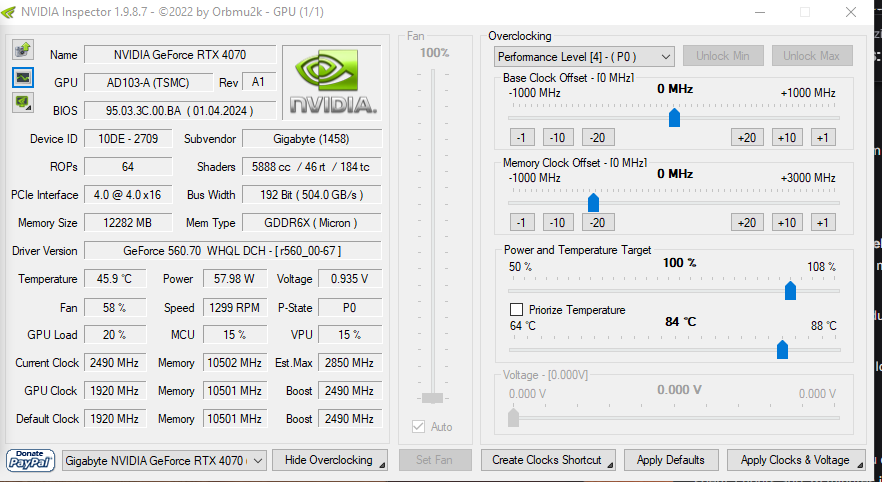Click the Memory value 10502 MHz

point(235,363)
